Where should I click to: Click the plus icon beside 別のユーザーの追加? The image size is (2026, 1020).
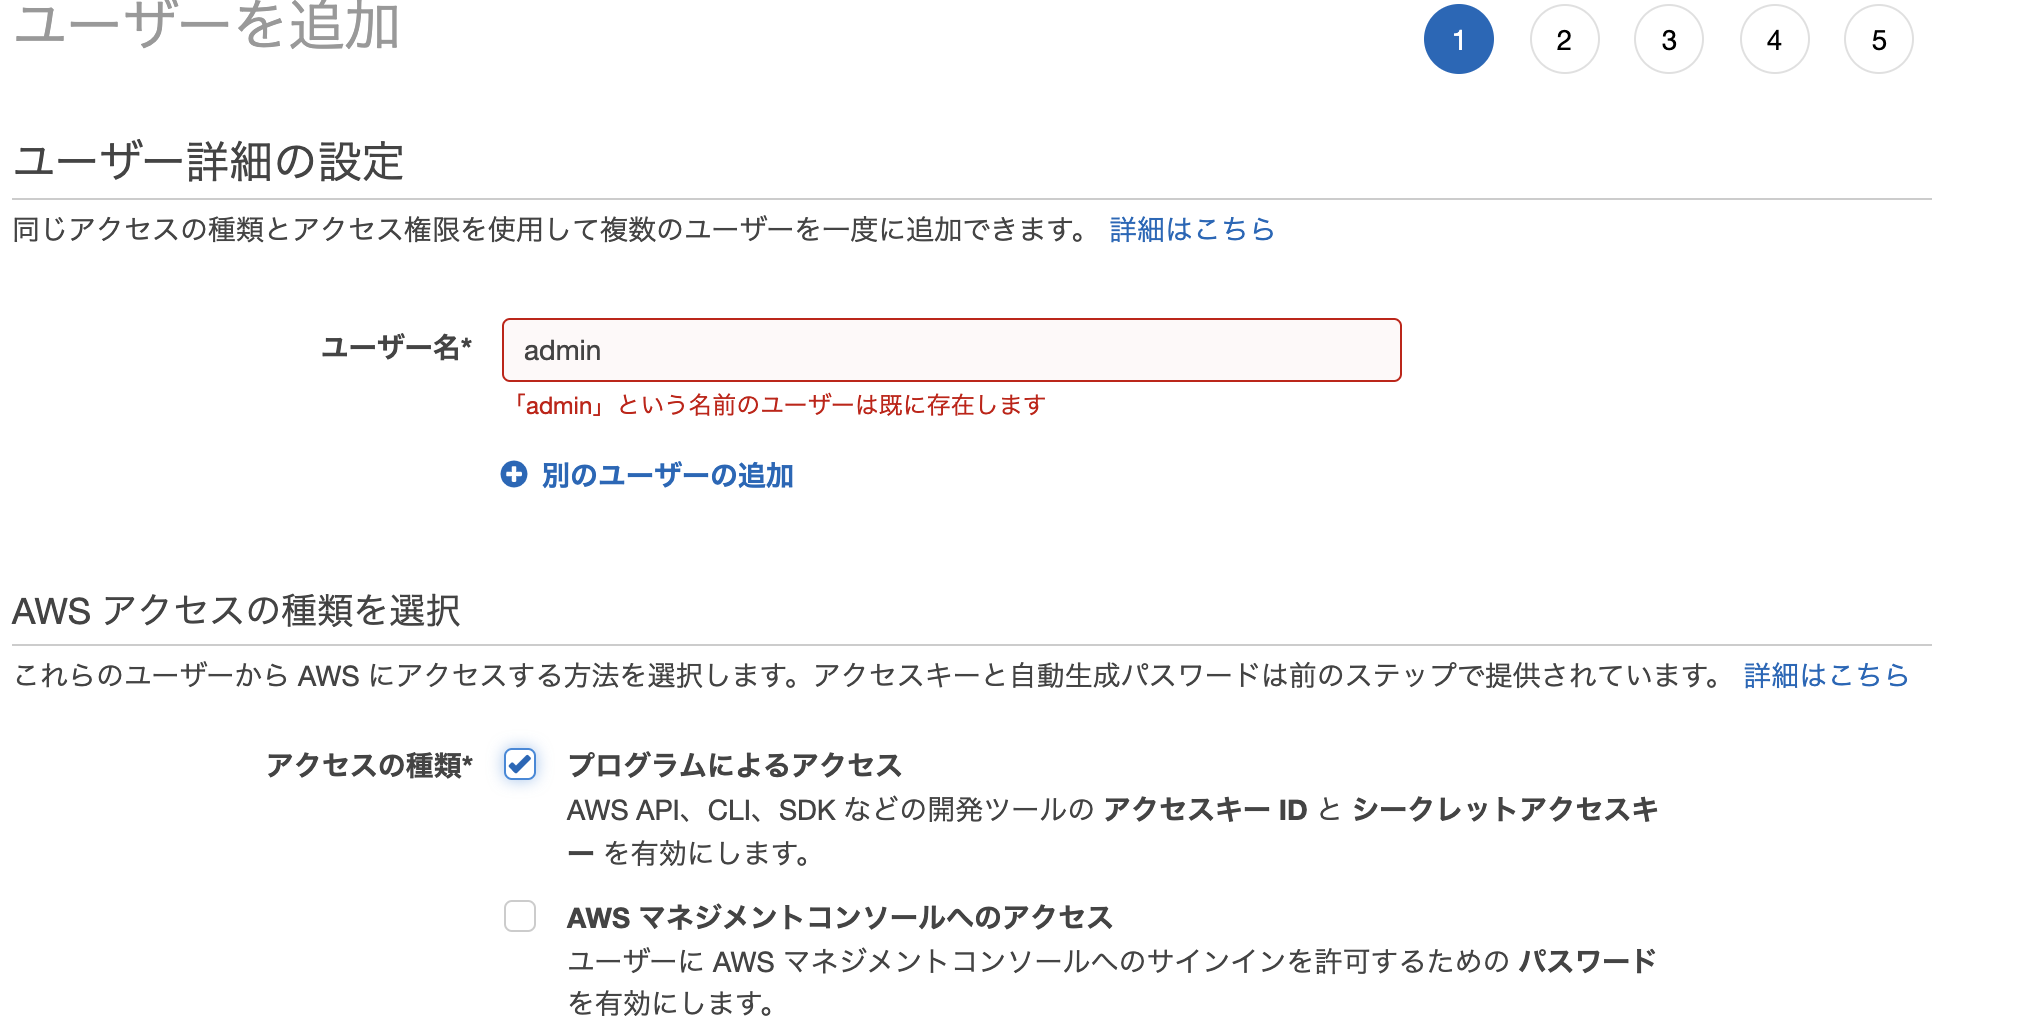pos(514,474)
